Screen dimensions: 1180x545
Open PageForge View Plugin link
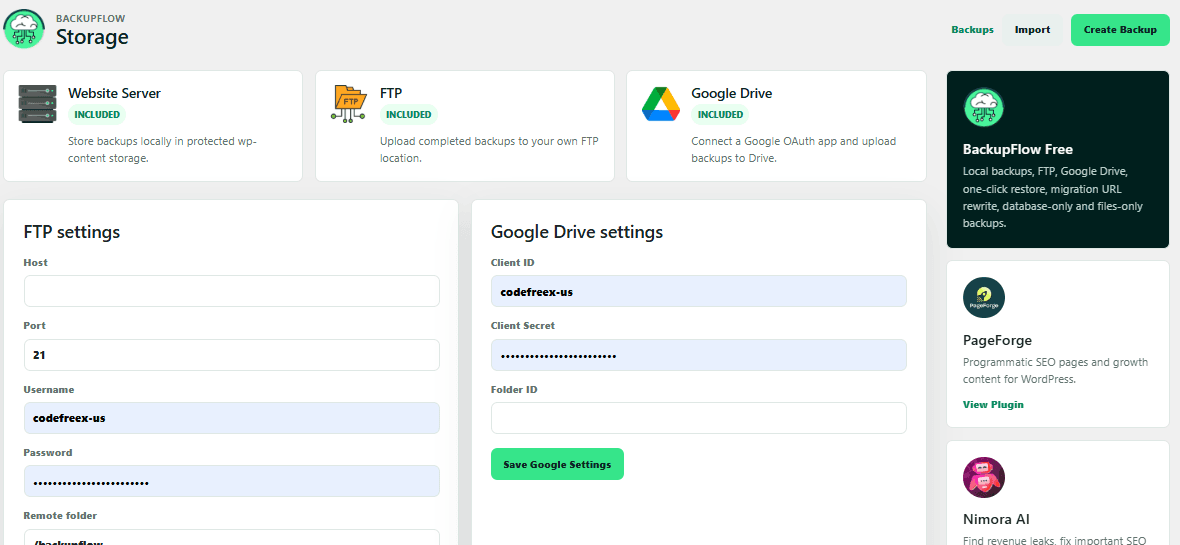993,404
